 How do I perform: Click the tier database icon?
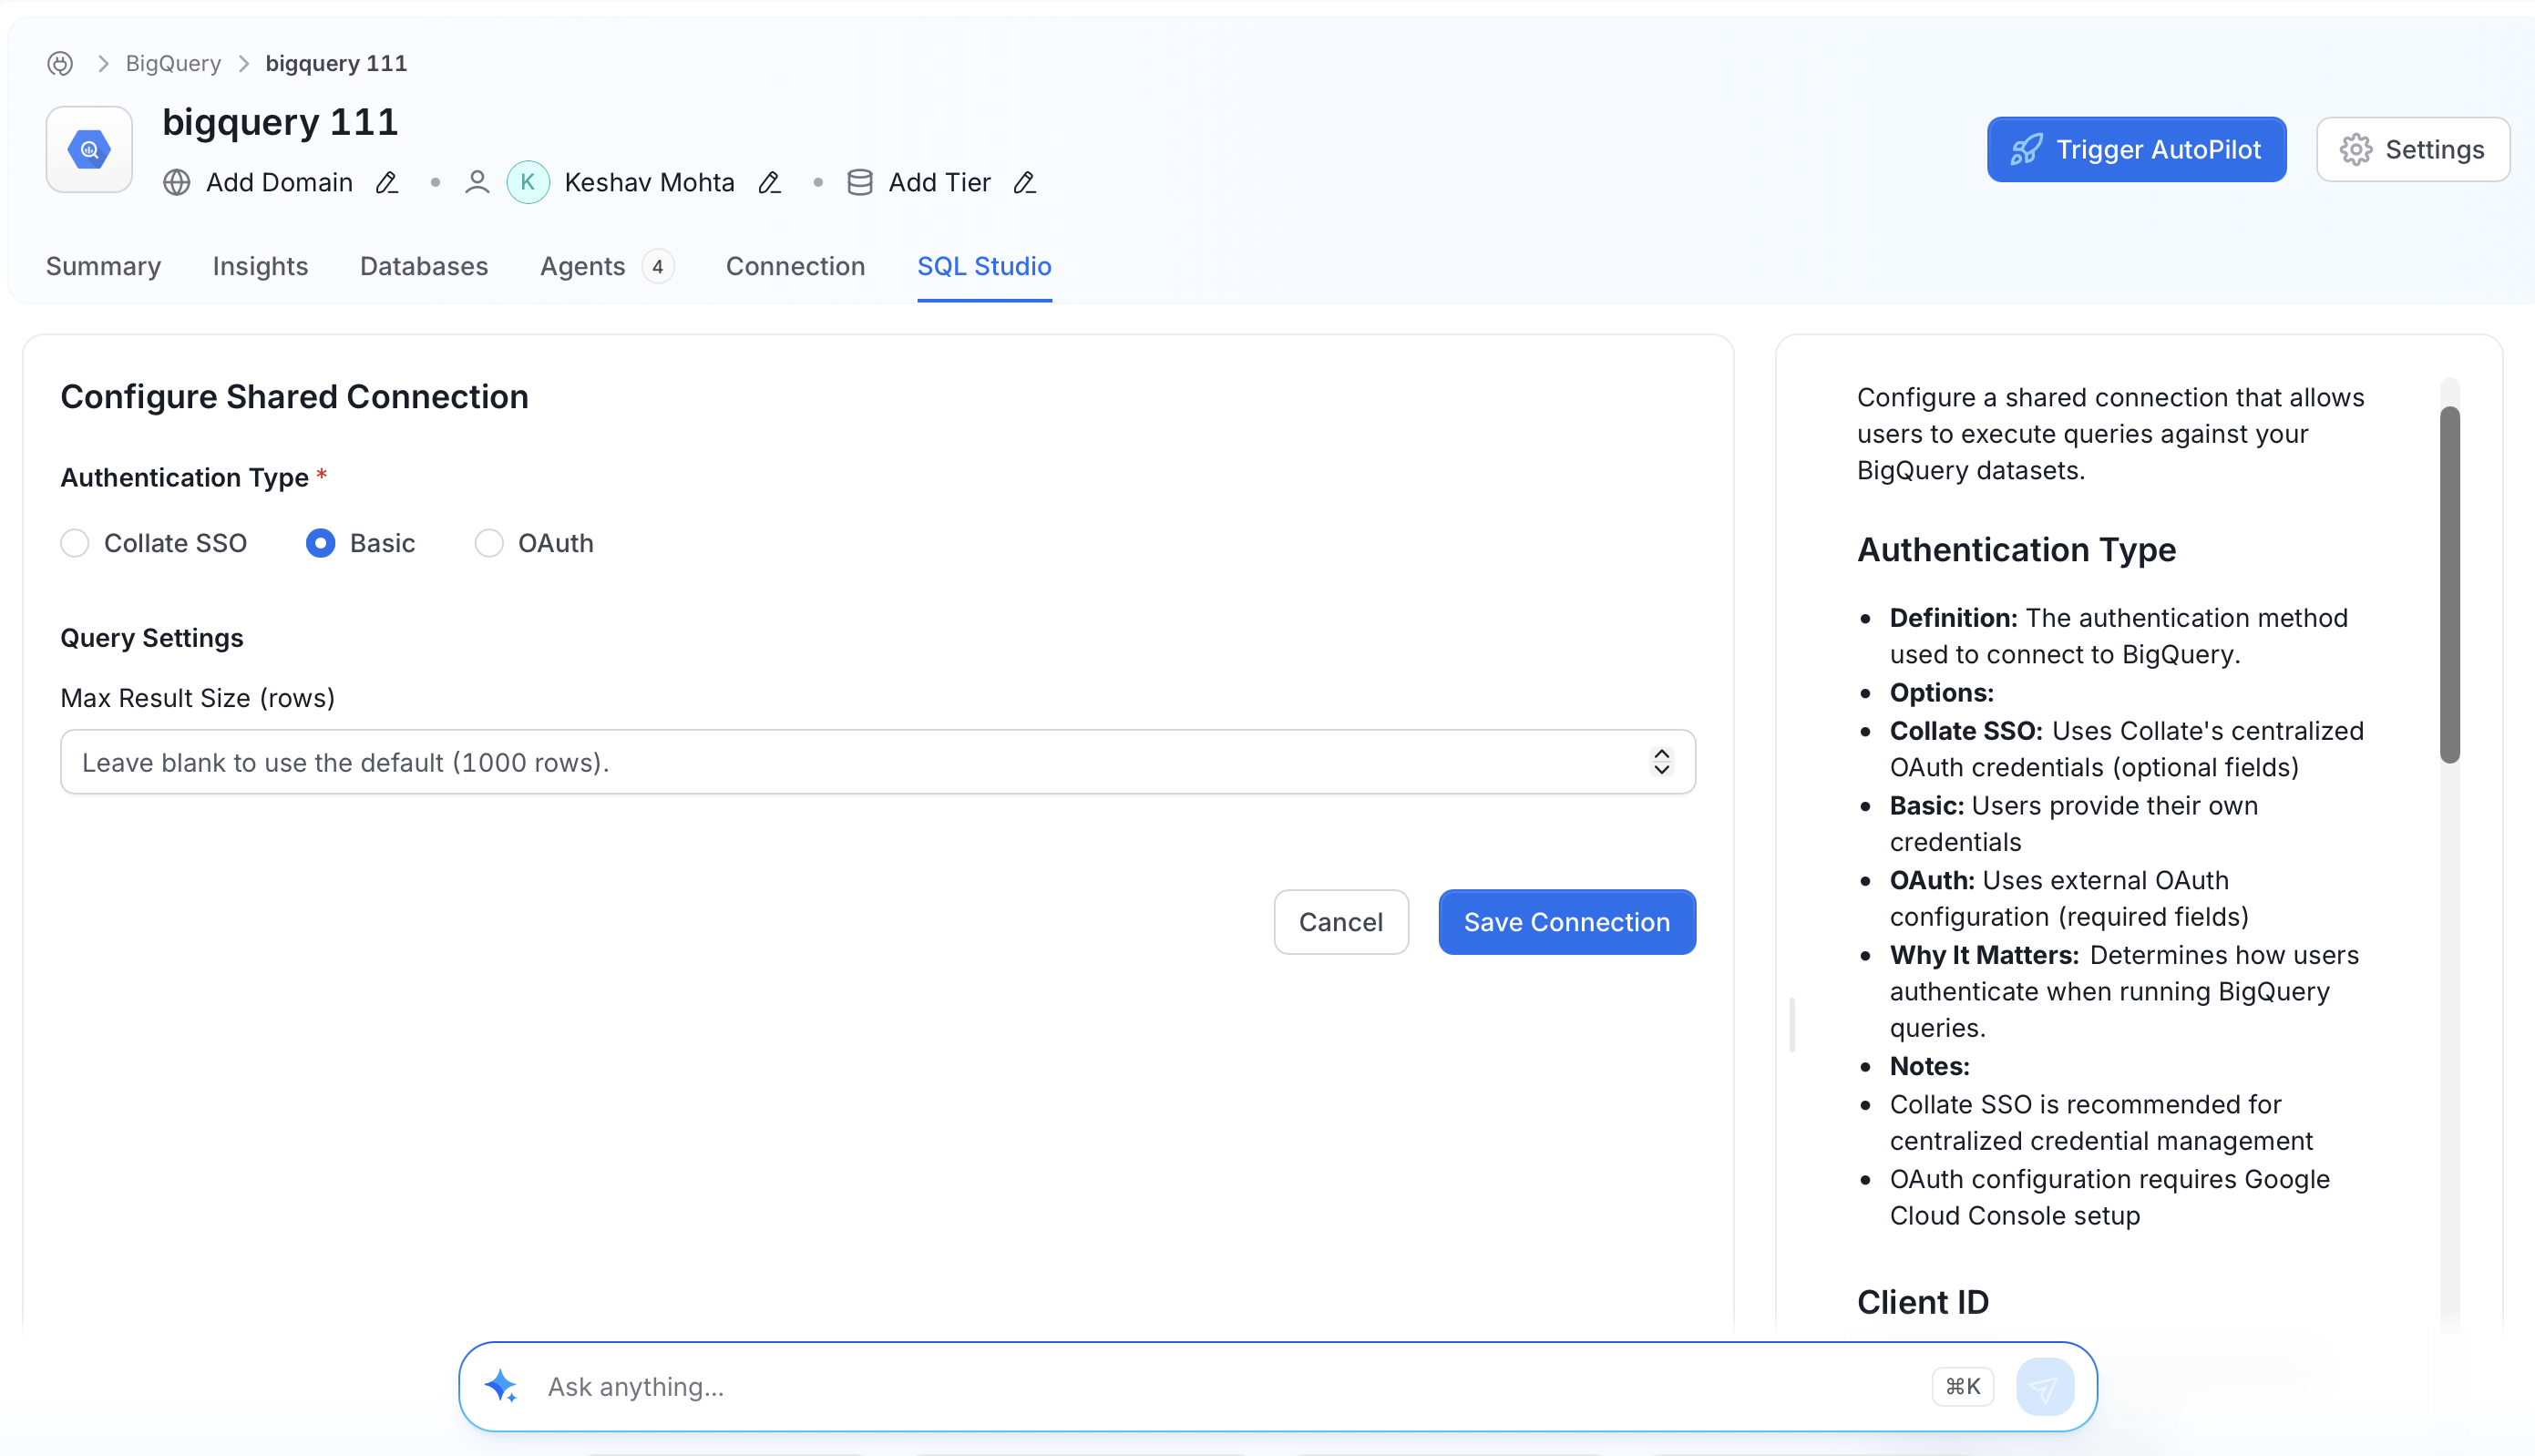click(x=860, y=183)
